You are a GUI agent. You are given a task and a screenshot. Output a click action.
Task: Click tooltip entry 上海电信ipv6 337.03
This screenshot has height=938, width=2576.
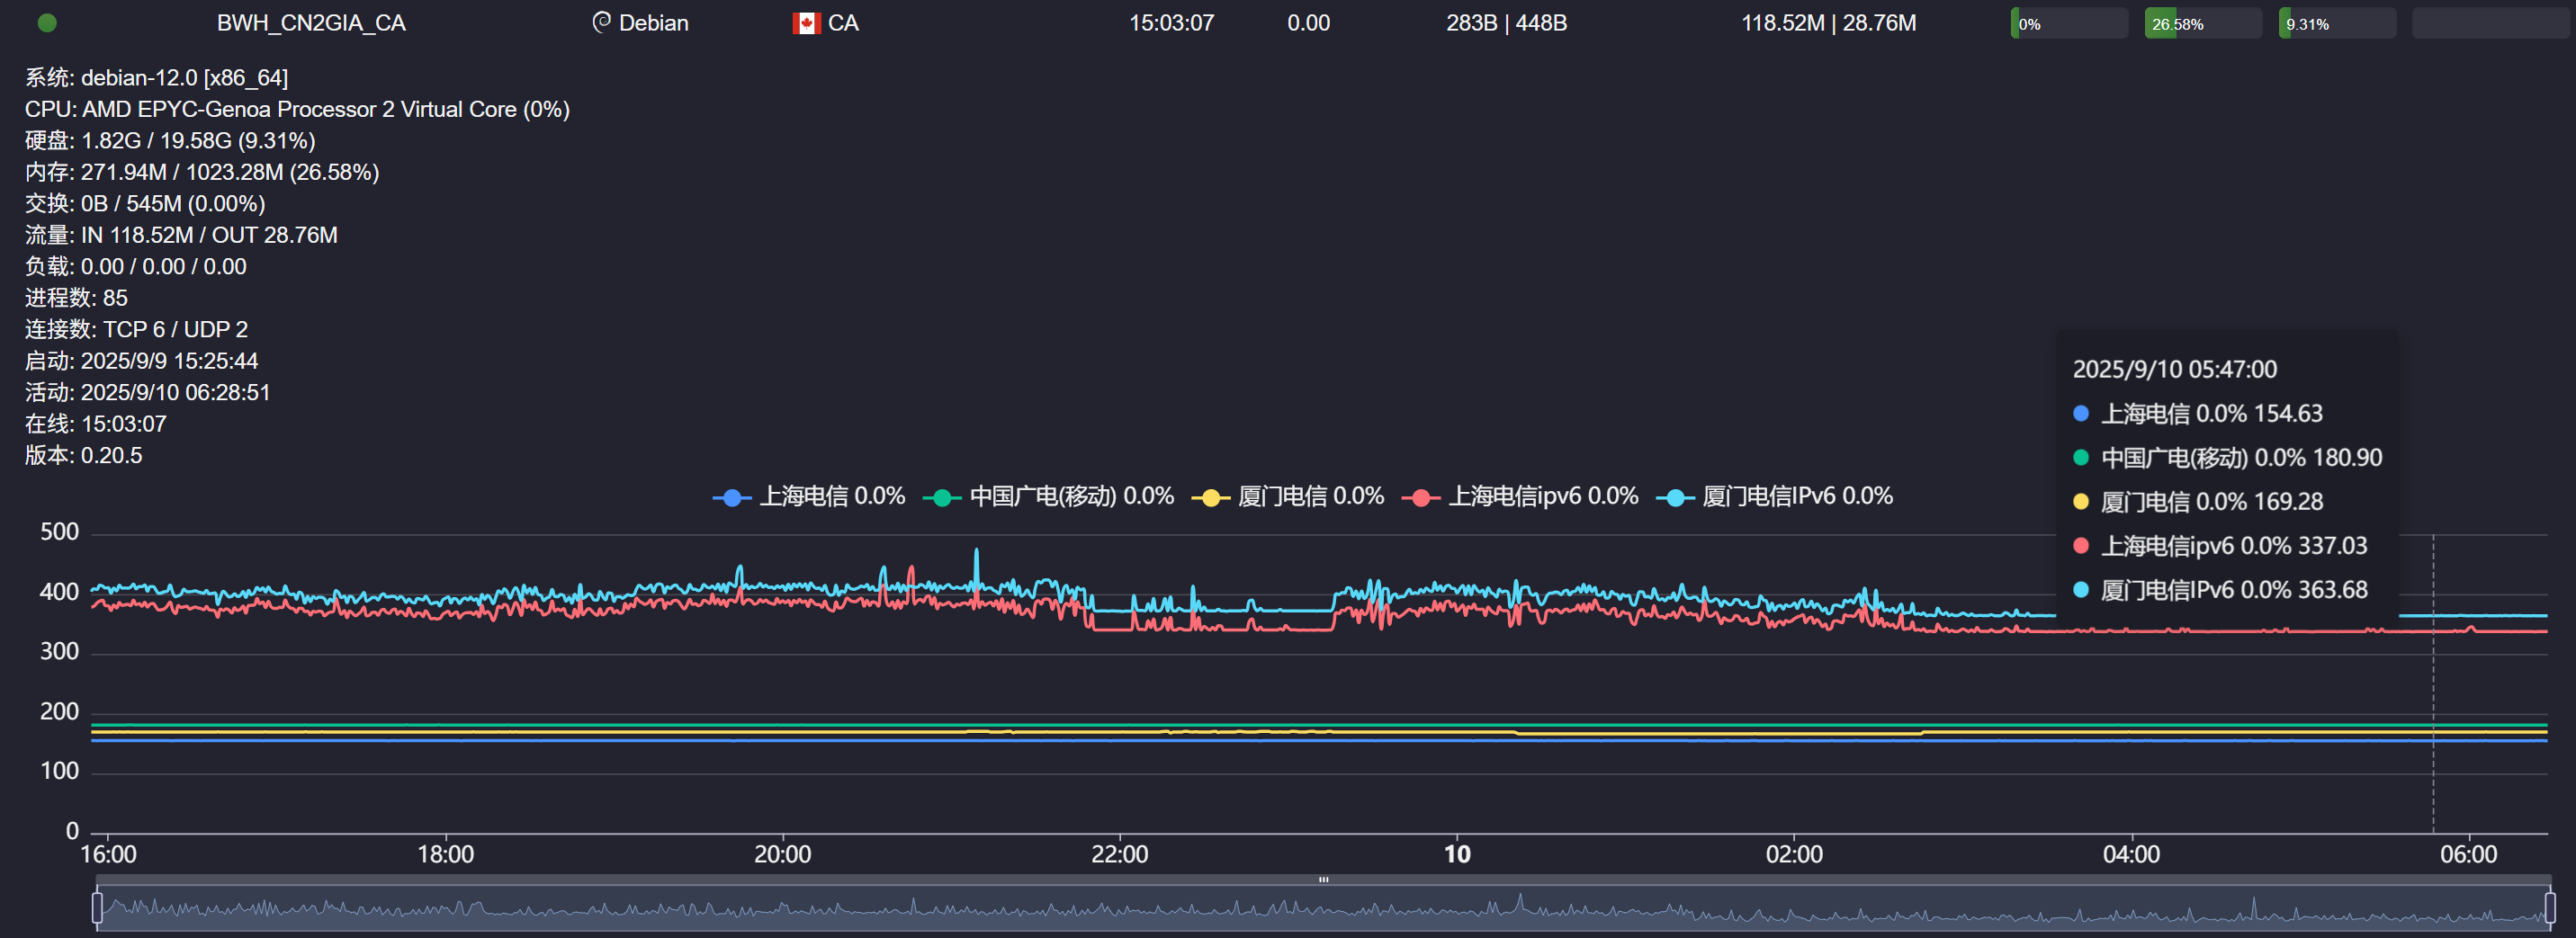pyautogui.click(x=2220, y=546)
